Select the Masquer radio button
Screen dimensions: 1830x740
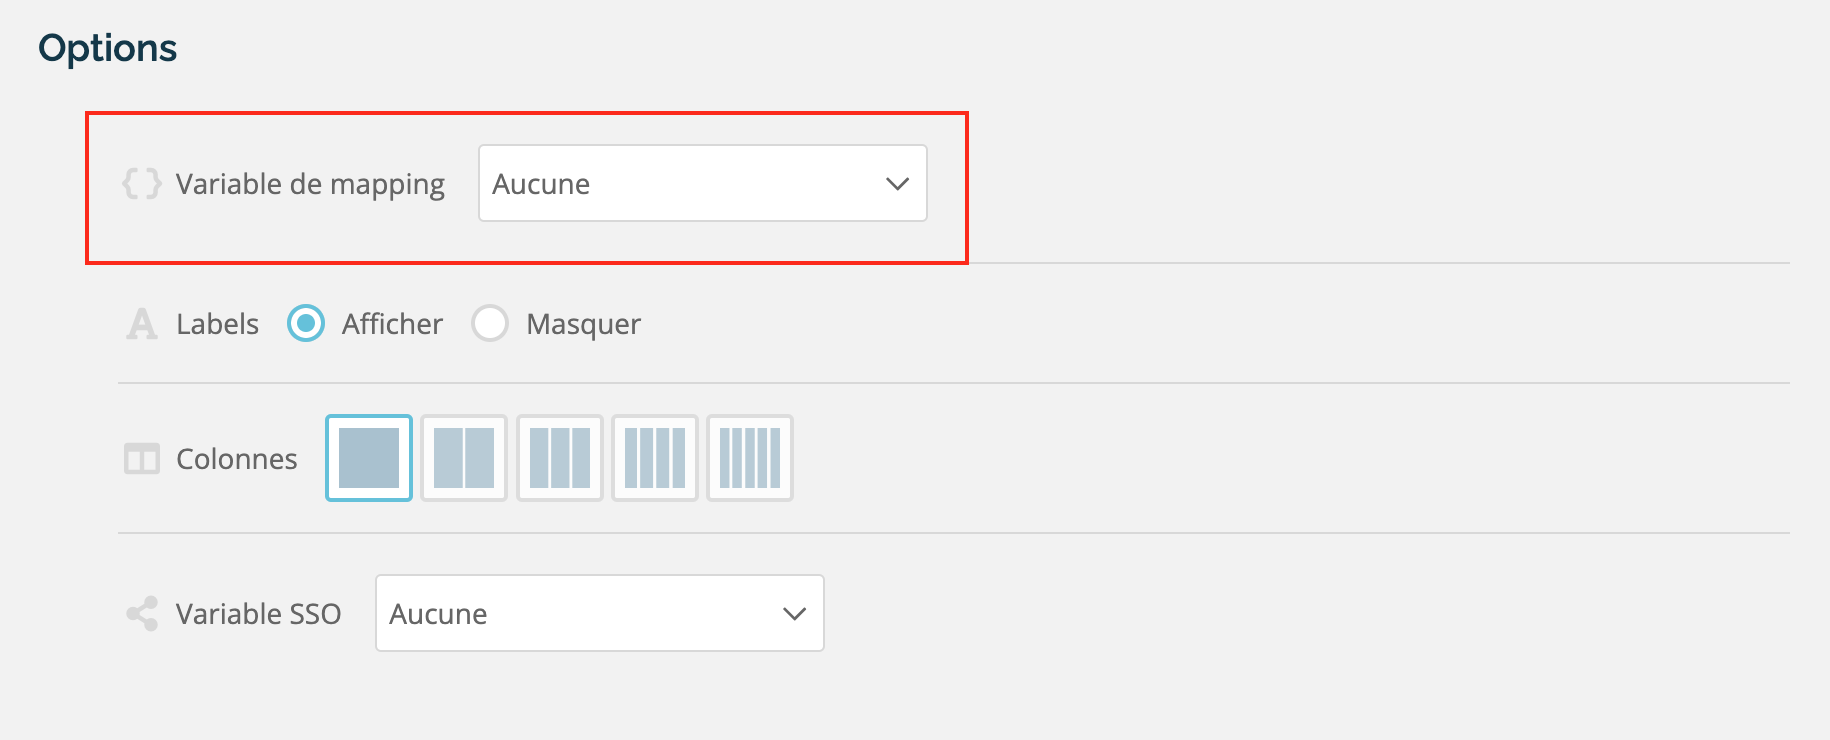[x=490, y=324]
